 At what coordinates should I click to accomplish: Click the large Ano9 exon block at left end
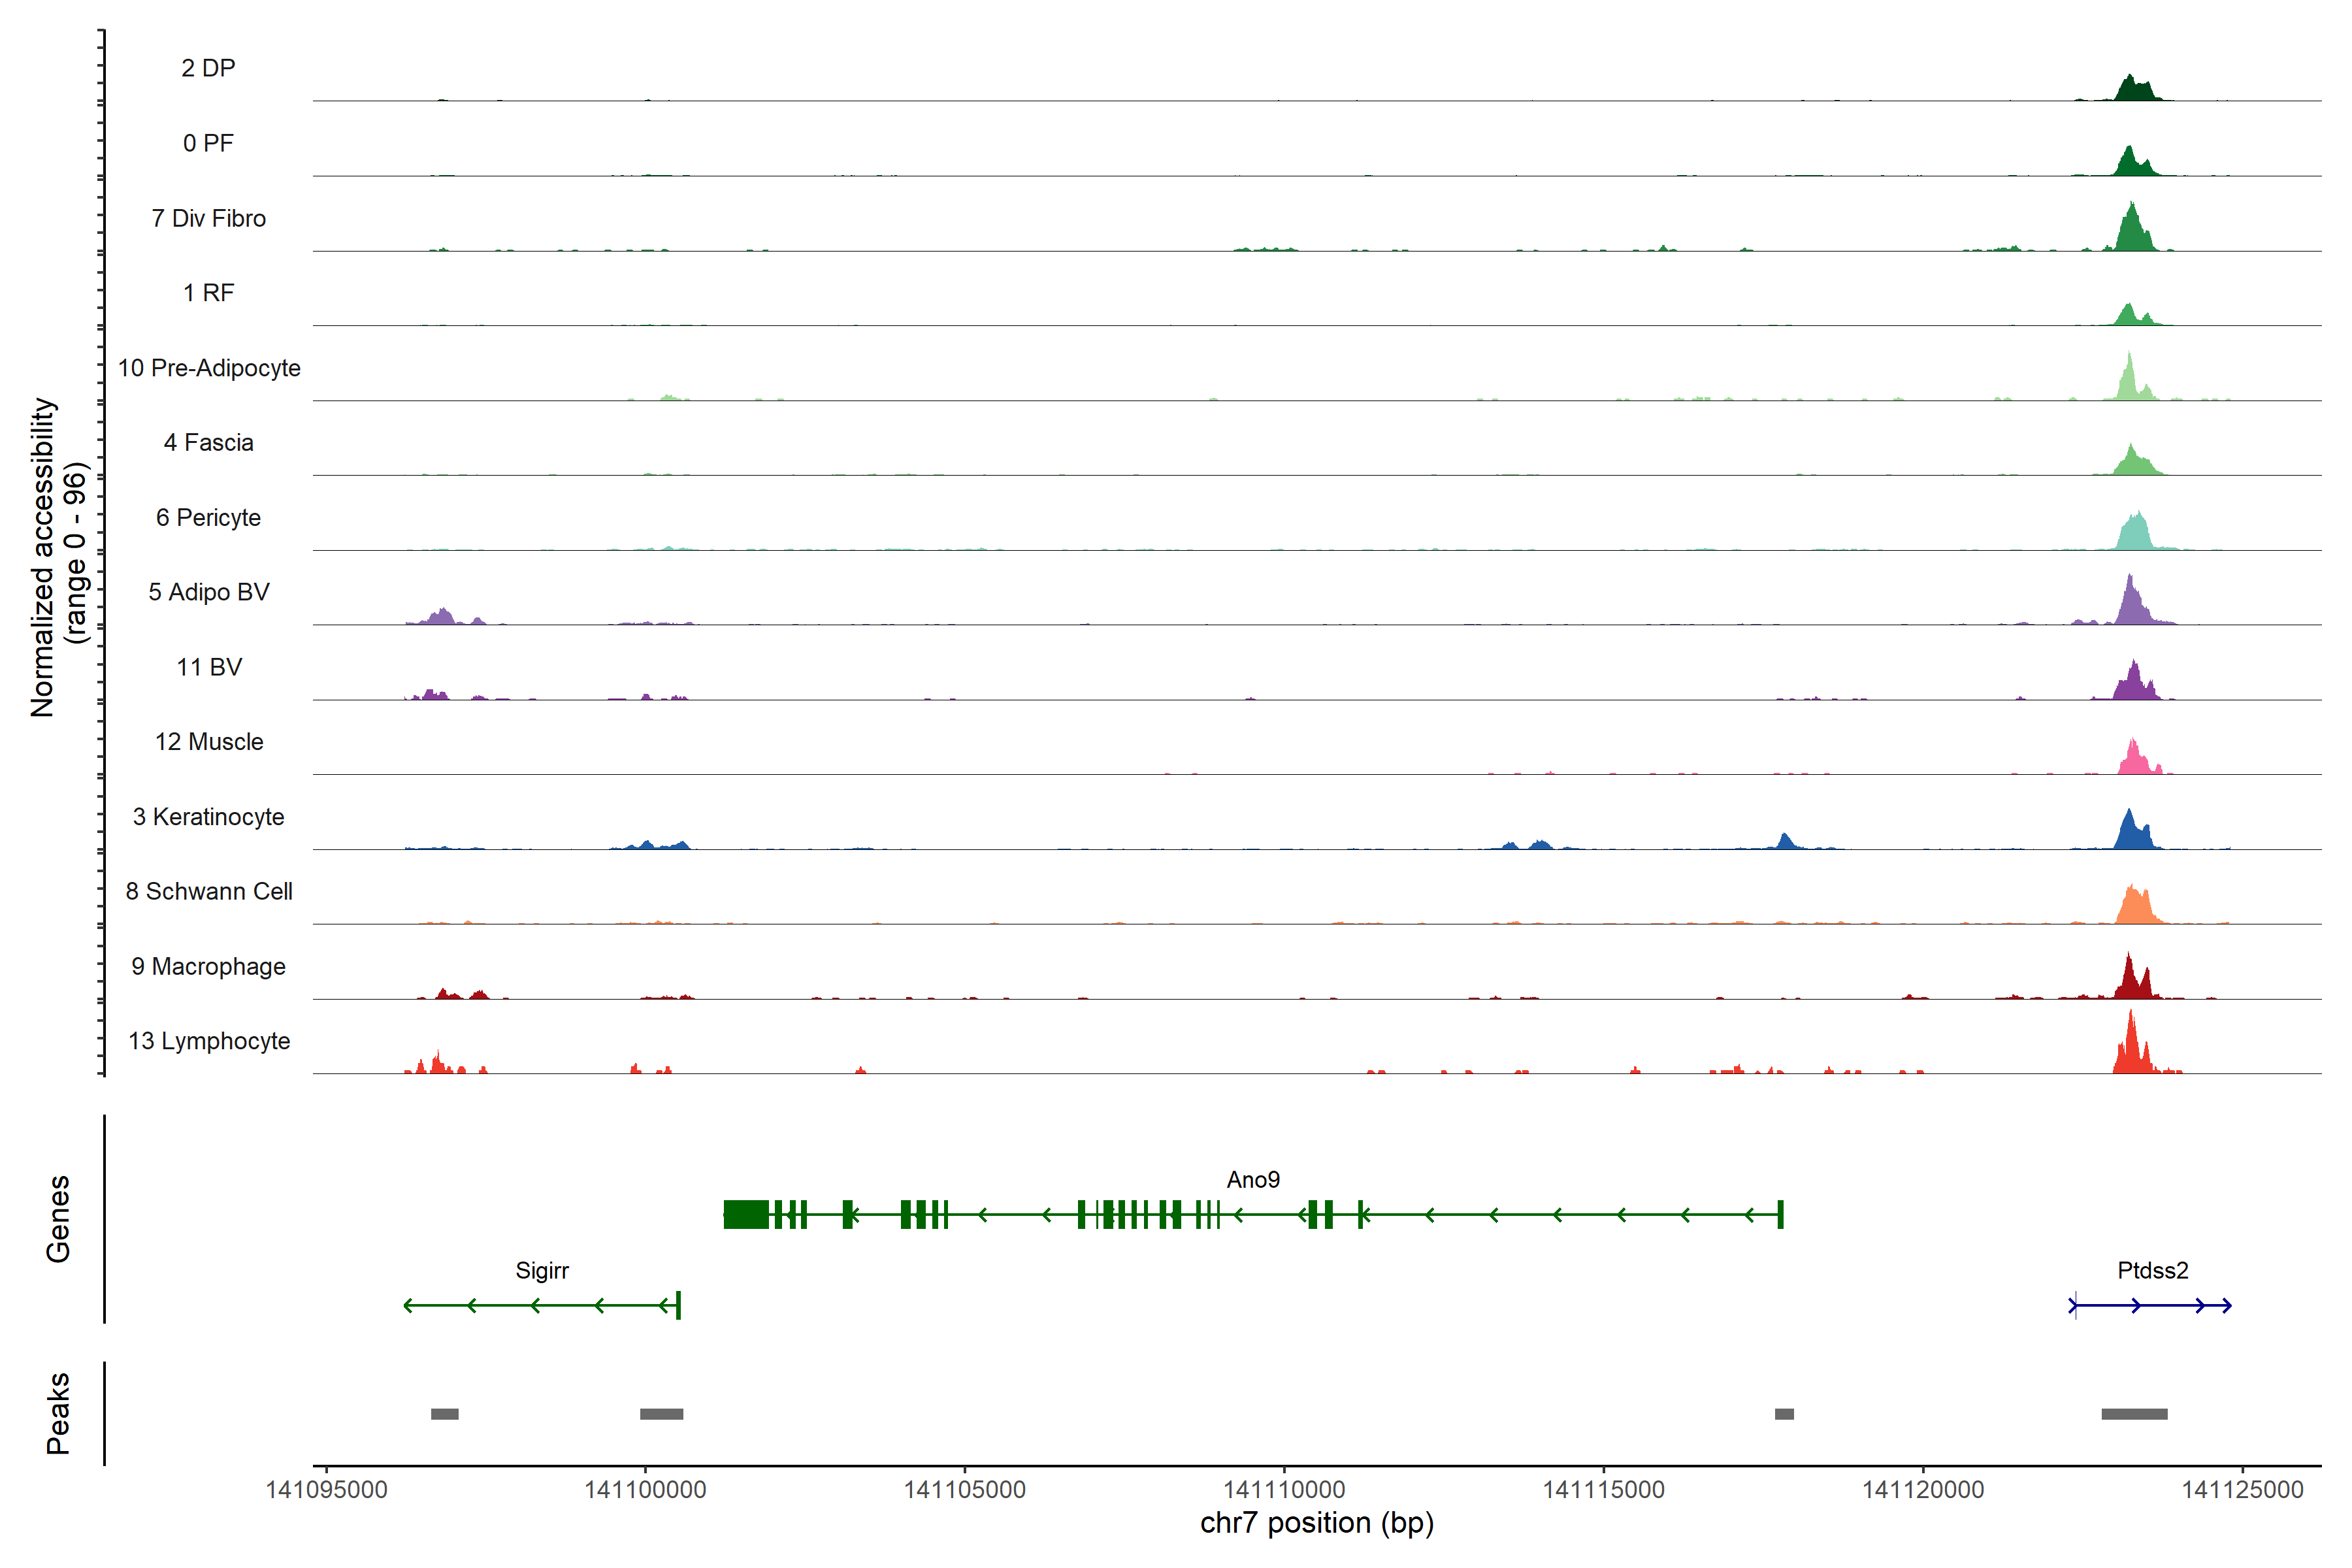(746, 1215)
